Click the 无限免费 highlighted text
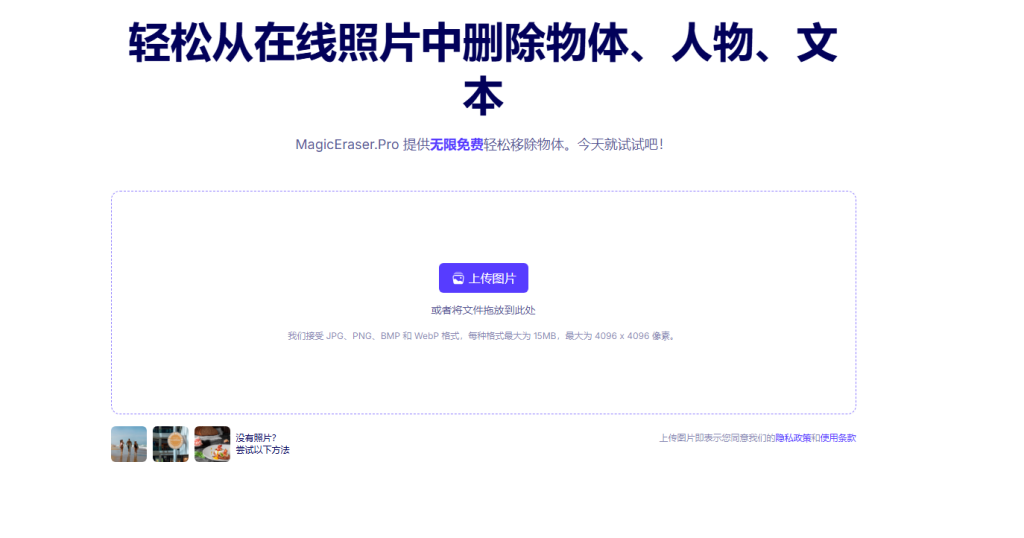The image size is (1024, 538). click(x=456, y=144)
